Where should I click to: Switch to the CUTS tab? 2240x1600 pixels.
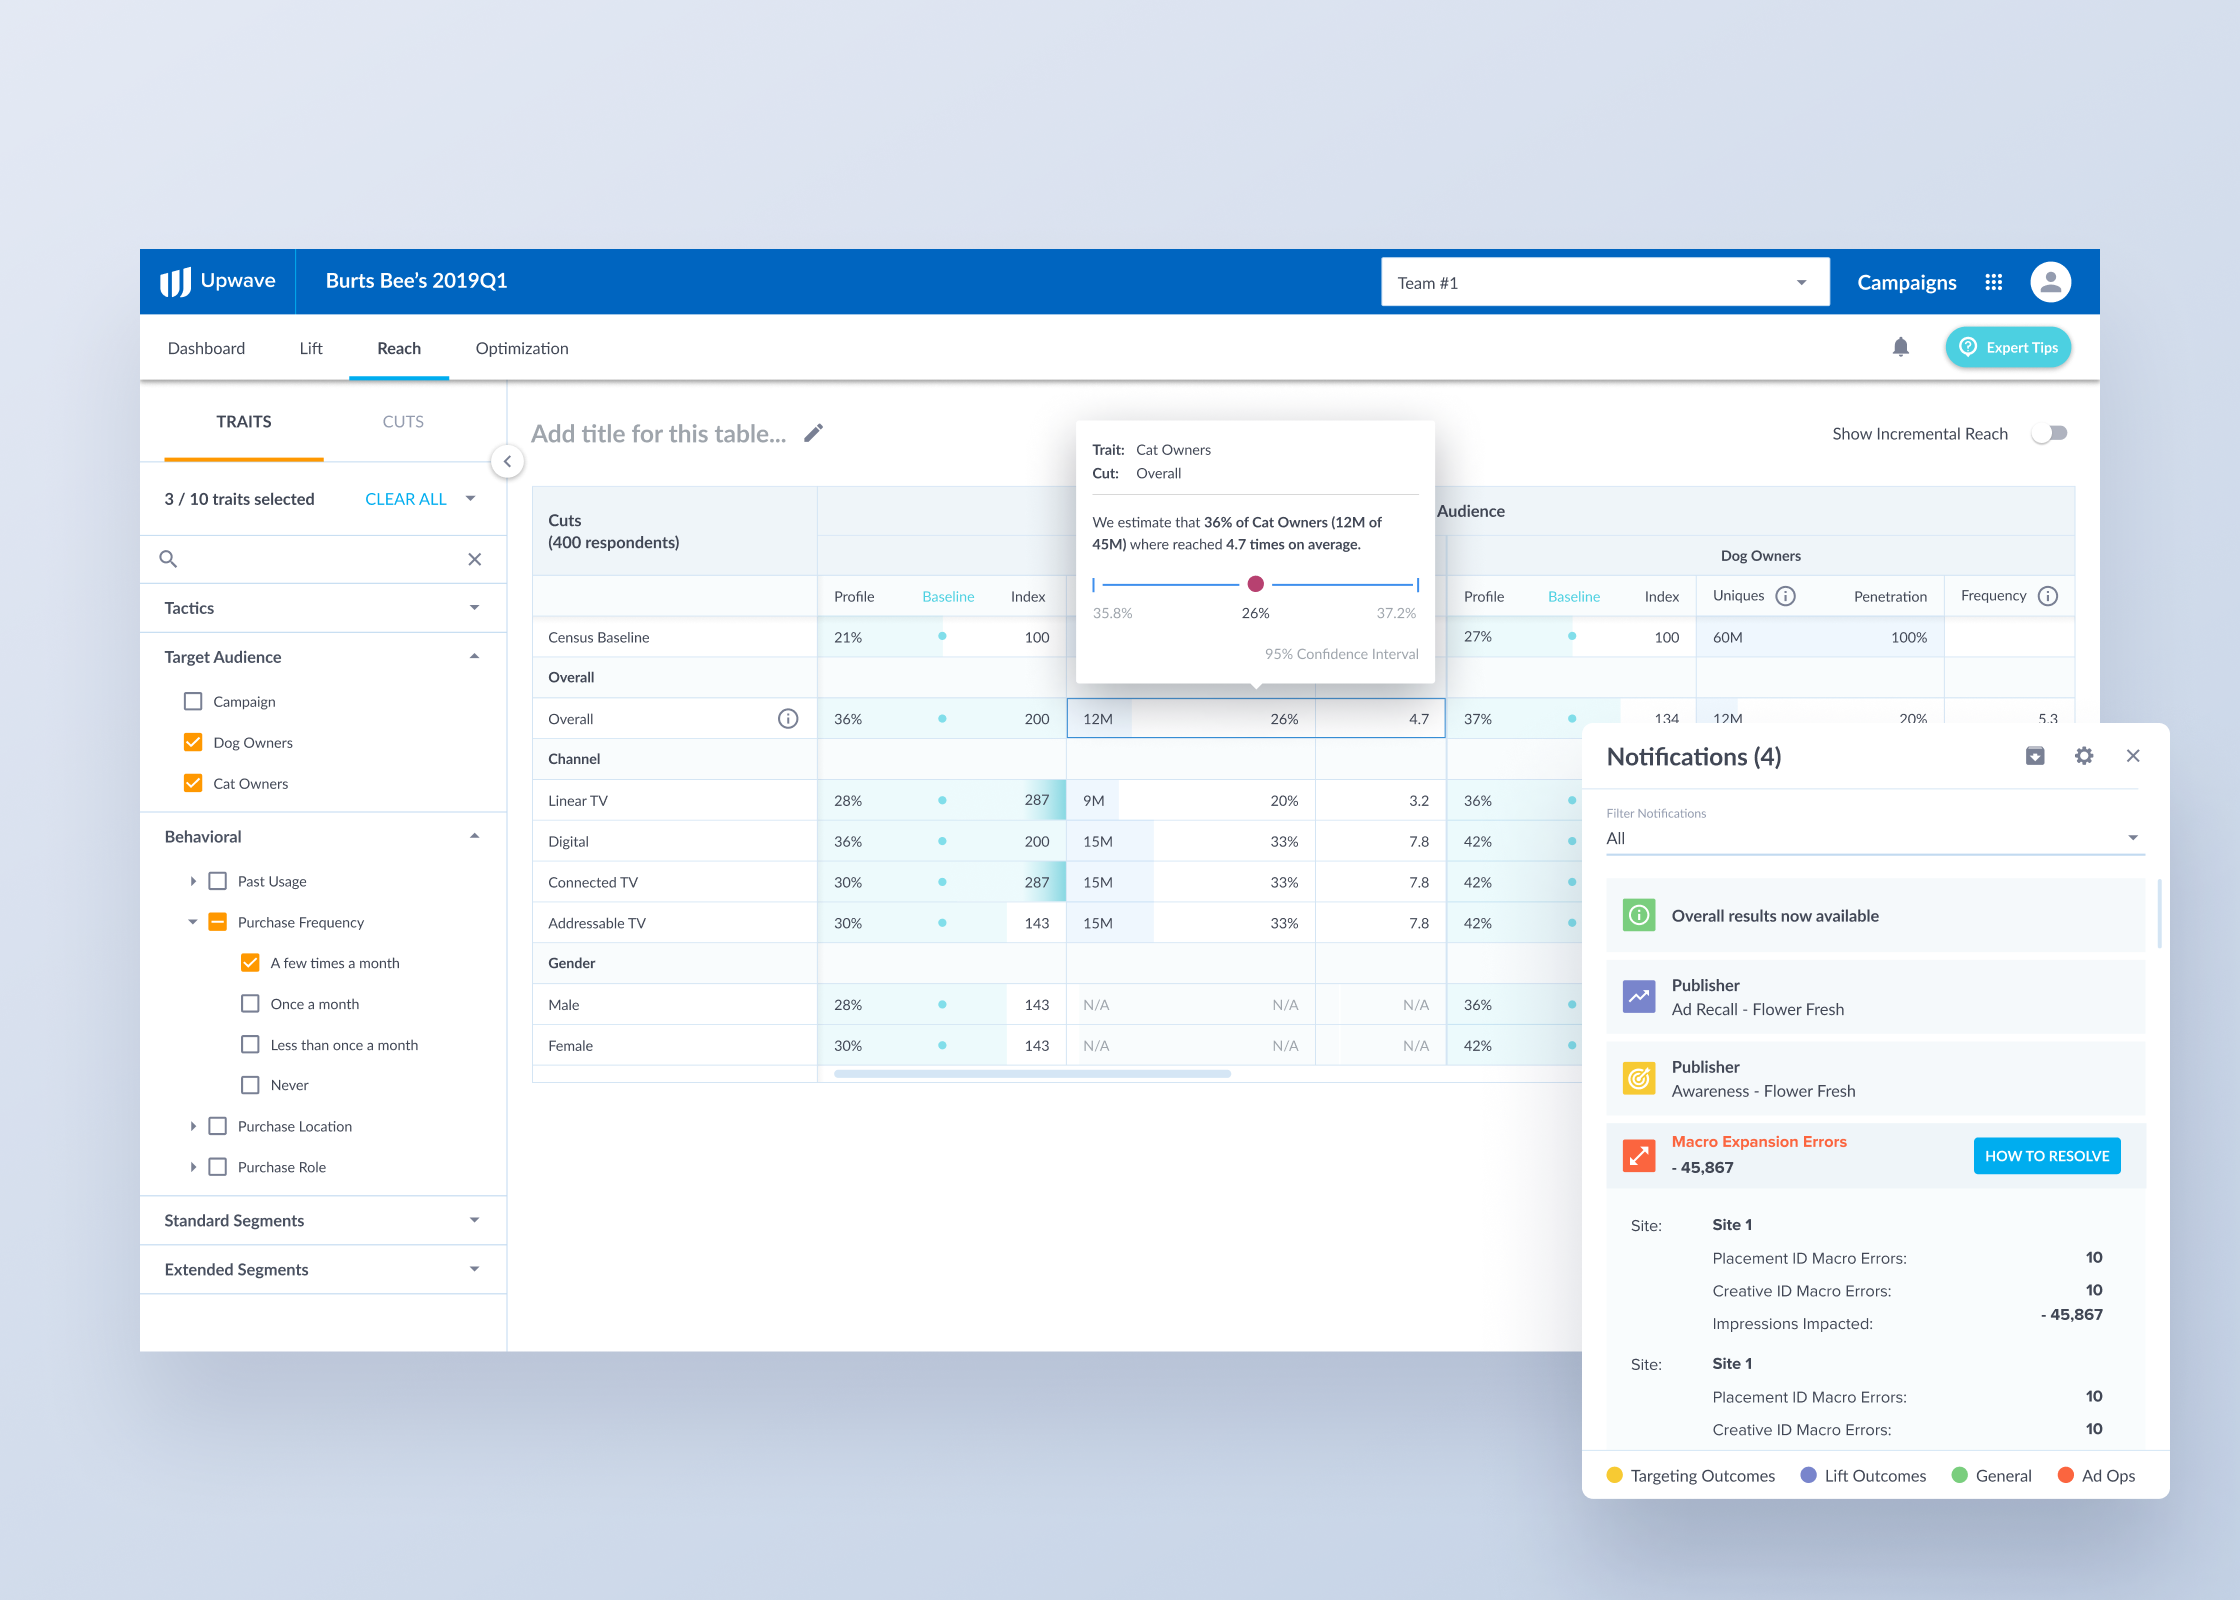[x=403, y=421]
